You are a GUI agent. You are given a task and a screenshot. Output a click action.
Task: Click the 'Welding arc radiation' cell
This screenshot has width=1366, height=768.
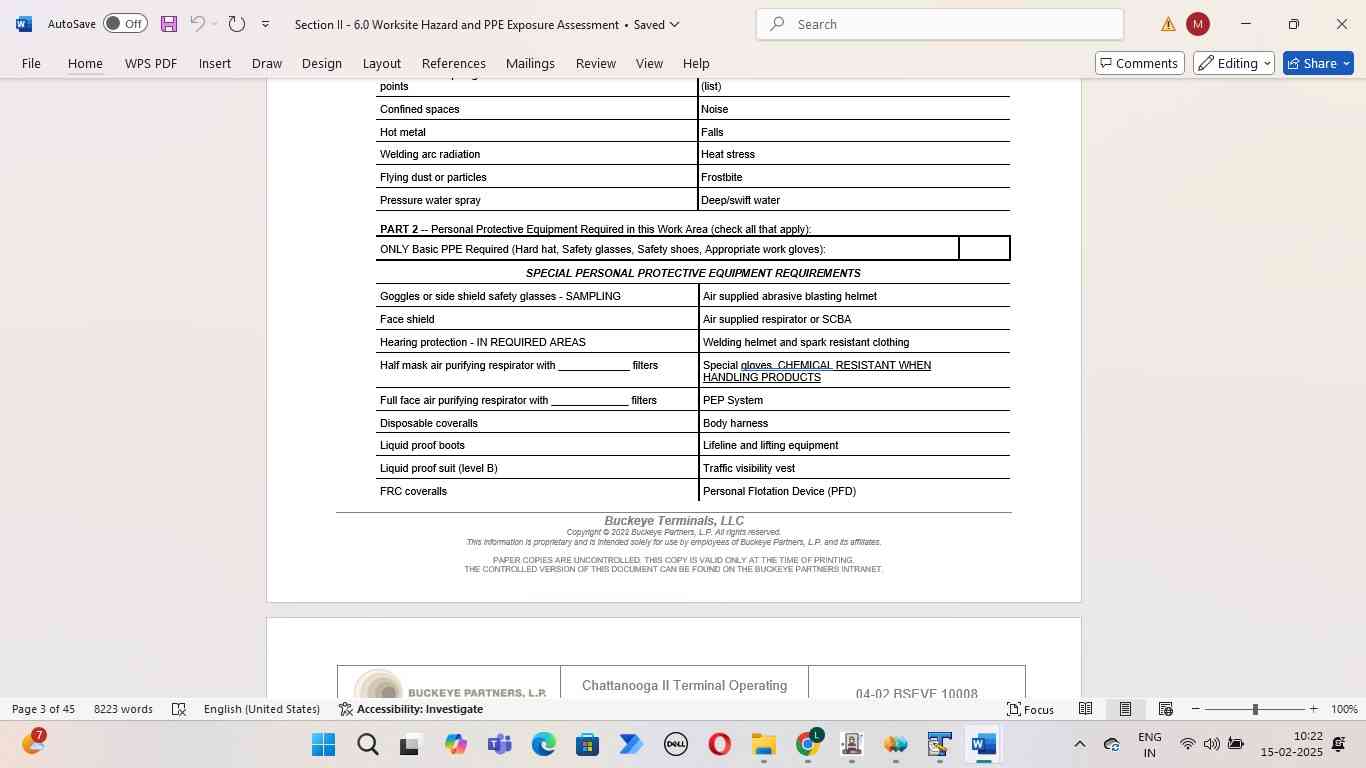point(537,154)
